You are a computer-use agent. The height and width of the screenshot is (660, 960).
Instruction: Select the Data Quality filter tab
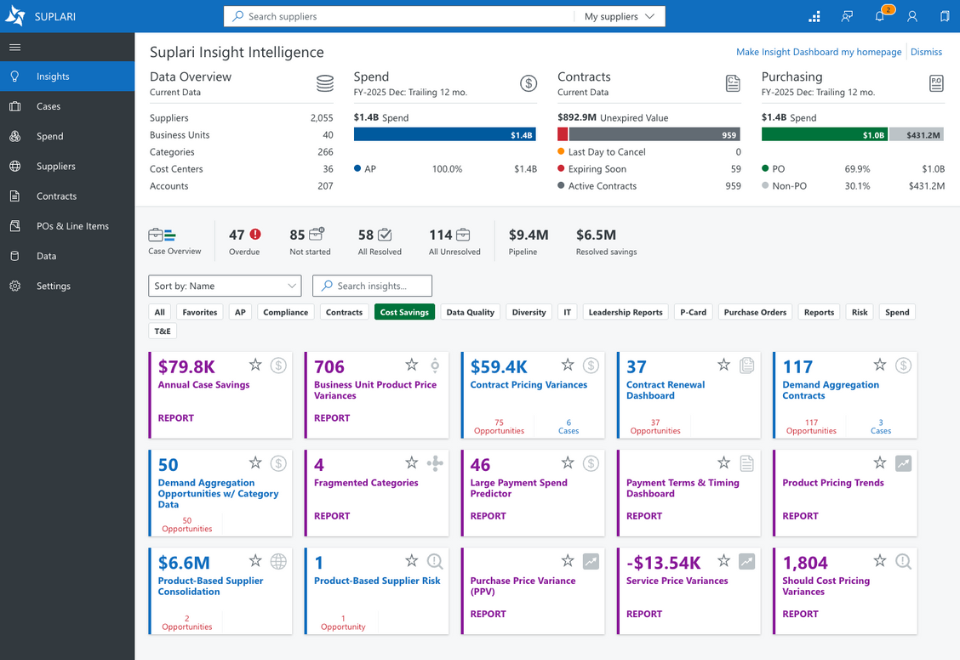(470, 312)
